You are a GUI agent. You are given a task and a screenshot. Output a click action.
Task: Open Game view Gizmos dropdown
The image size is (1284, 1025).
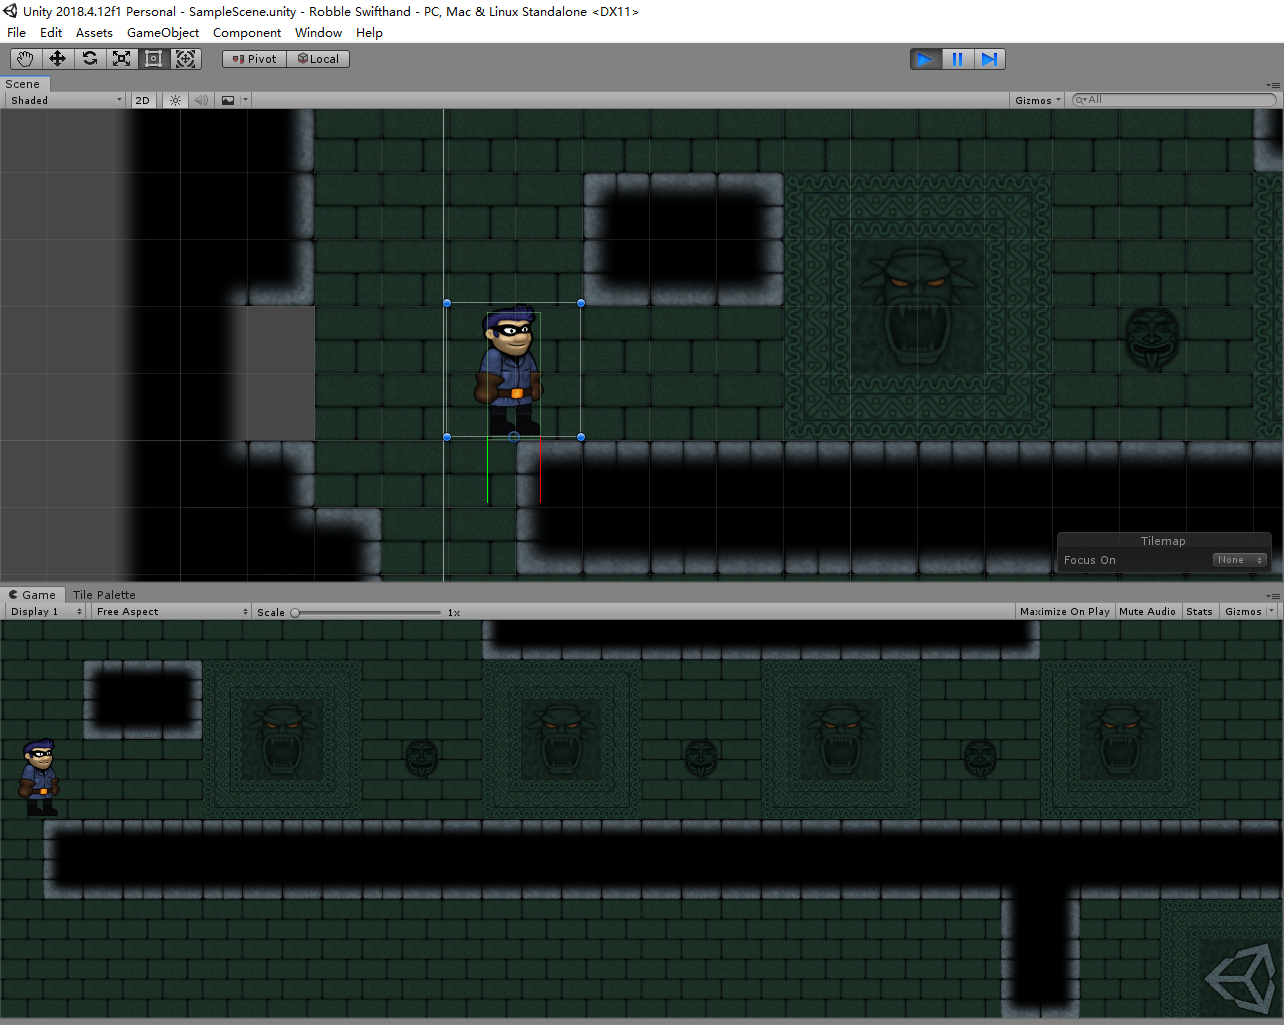pyautogui.click(x=1249, y=611)
